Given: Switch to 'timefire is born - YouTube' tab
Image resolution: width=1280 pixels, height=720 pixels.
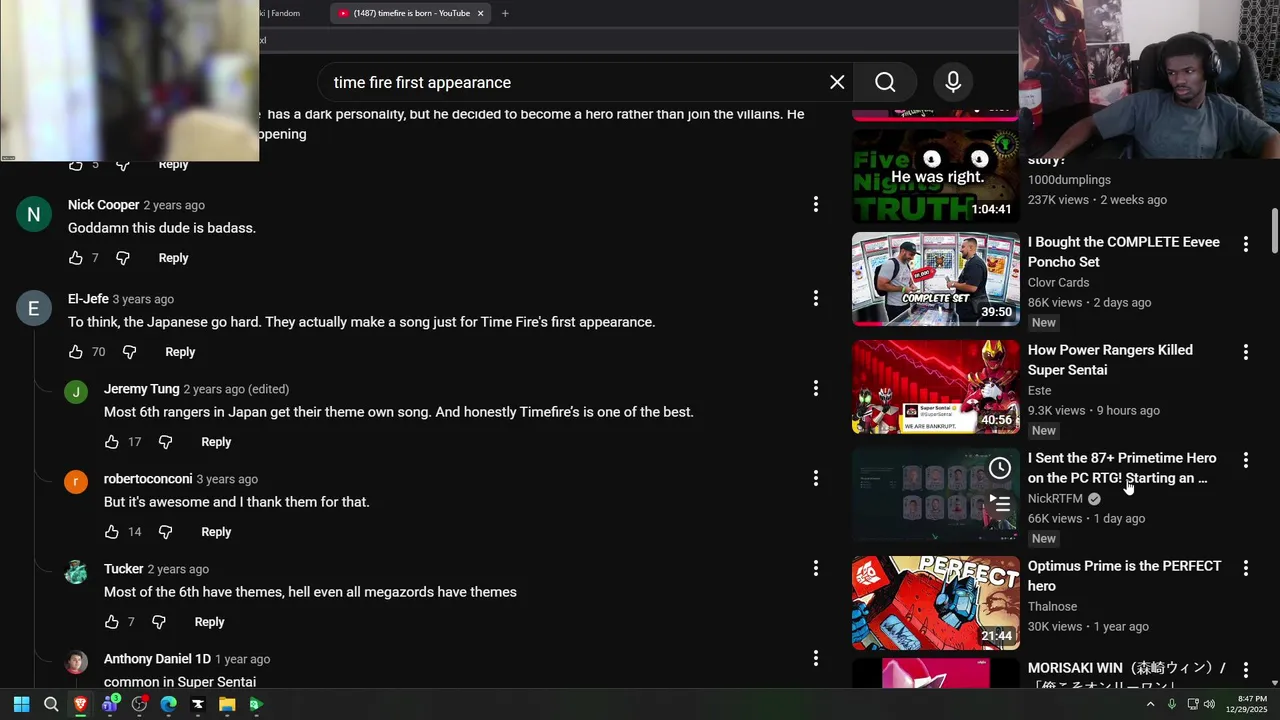Looking at the screenshot, I should 411,13.
